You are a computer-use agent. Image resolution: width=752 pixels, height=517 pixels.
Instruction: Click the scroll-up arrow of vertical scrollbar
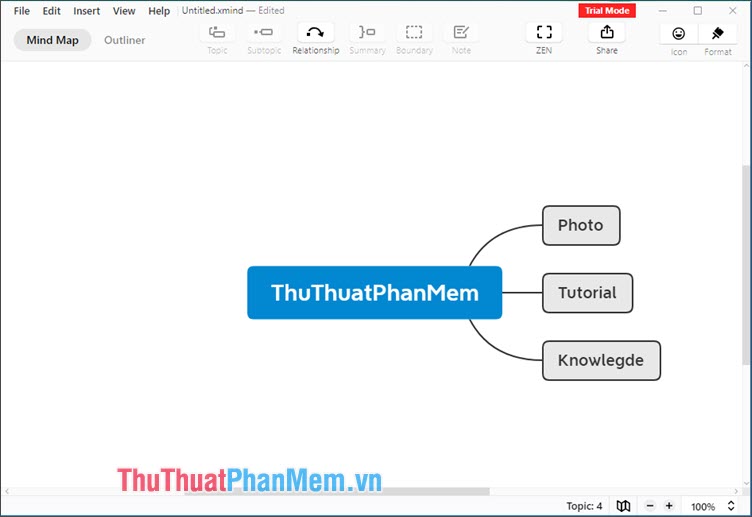tap(746, 66)
